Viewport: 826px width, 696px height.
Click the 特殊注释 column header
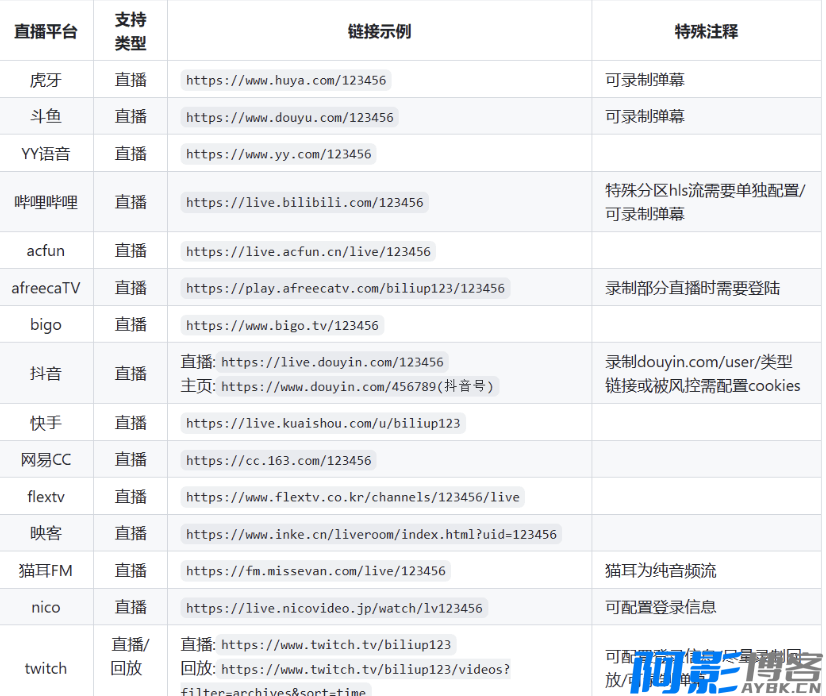(706, 31)
